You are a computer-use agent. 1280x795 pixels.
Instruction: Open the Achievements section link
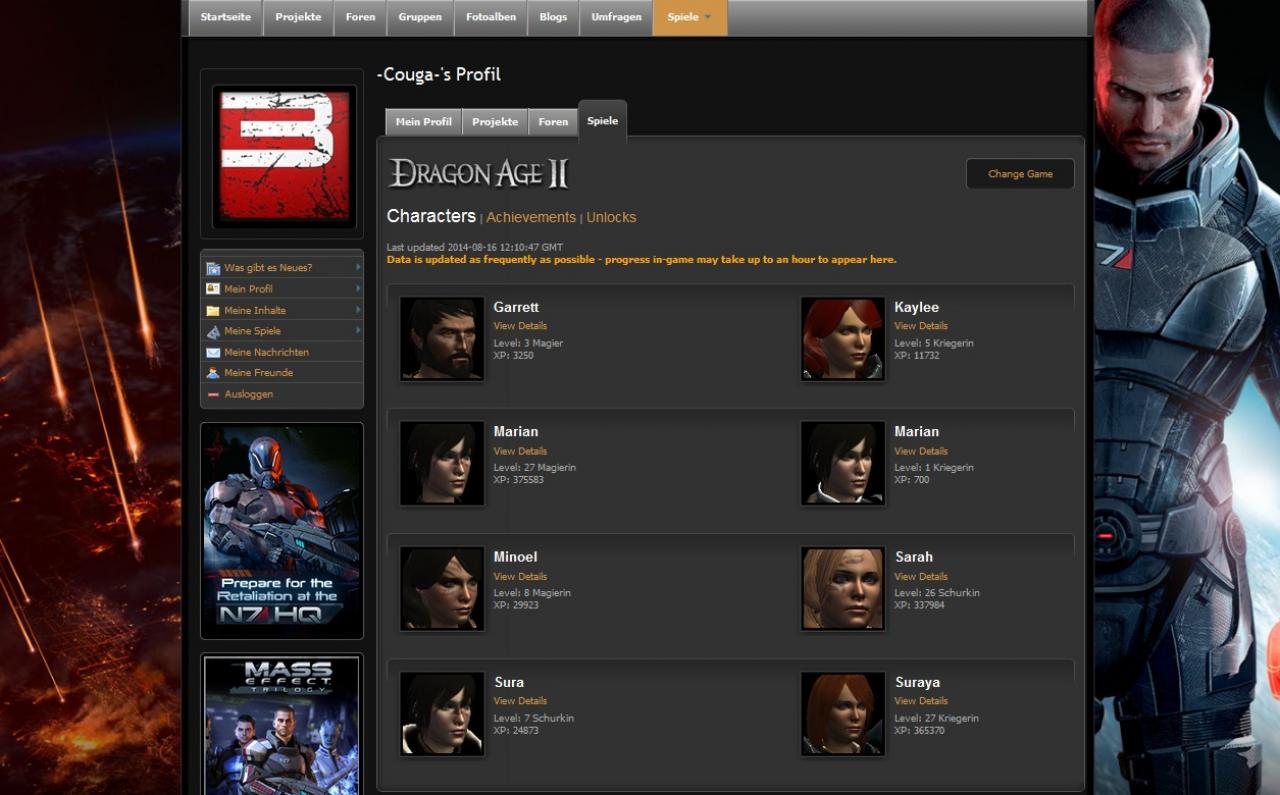pos(531,217)
